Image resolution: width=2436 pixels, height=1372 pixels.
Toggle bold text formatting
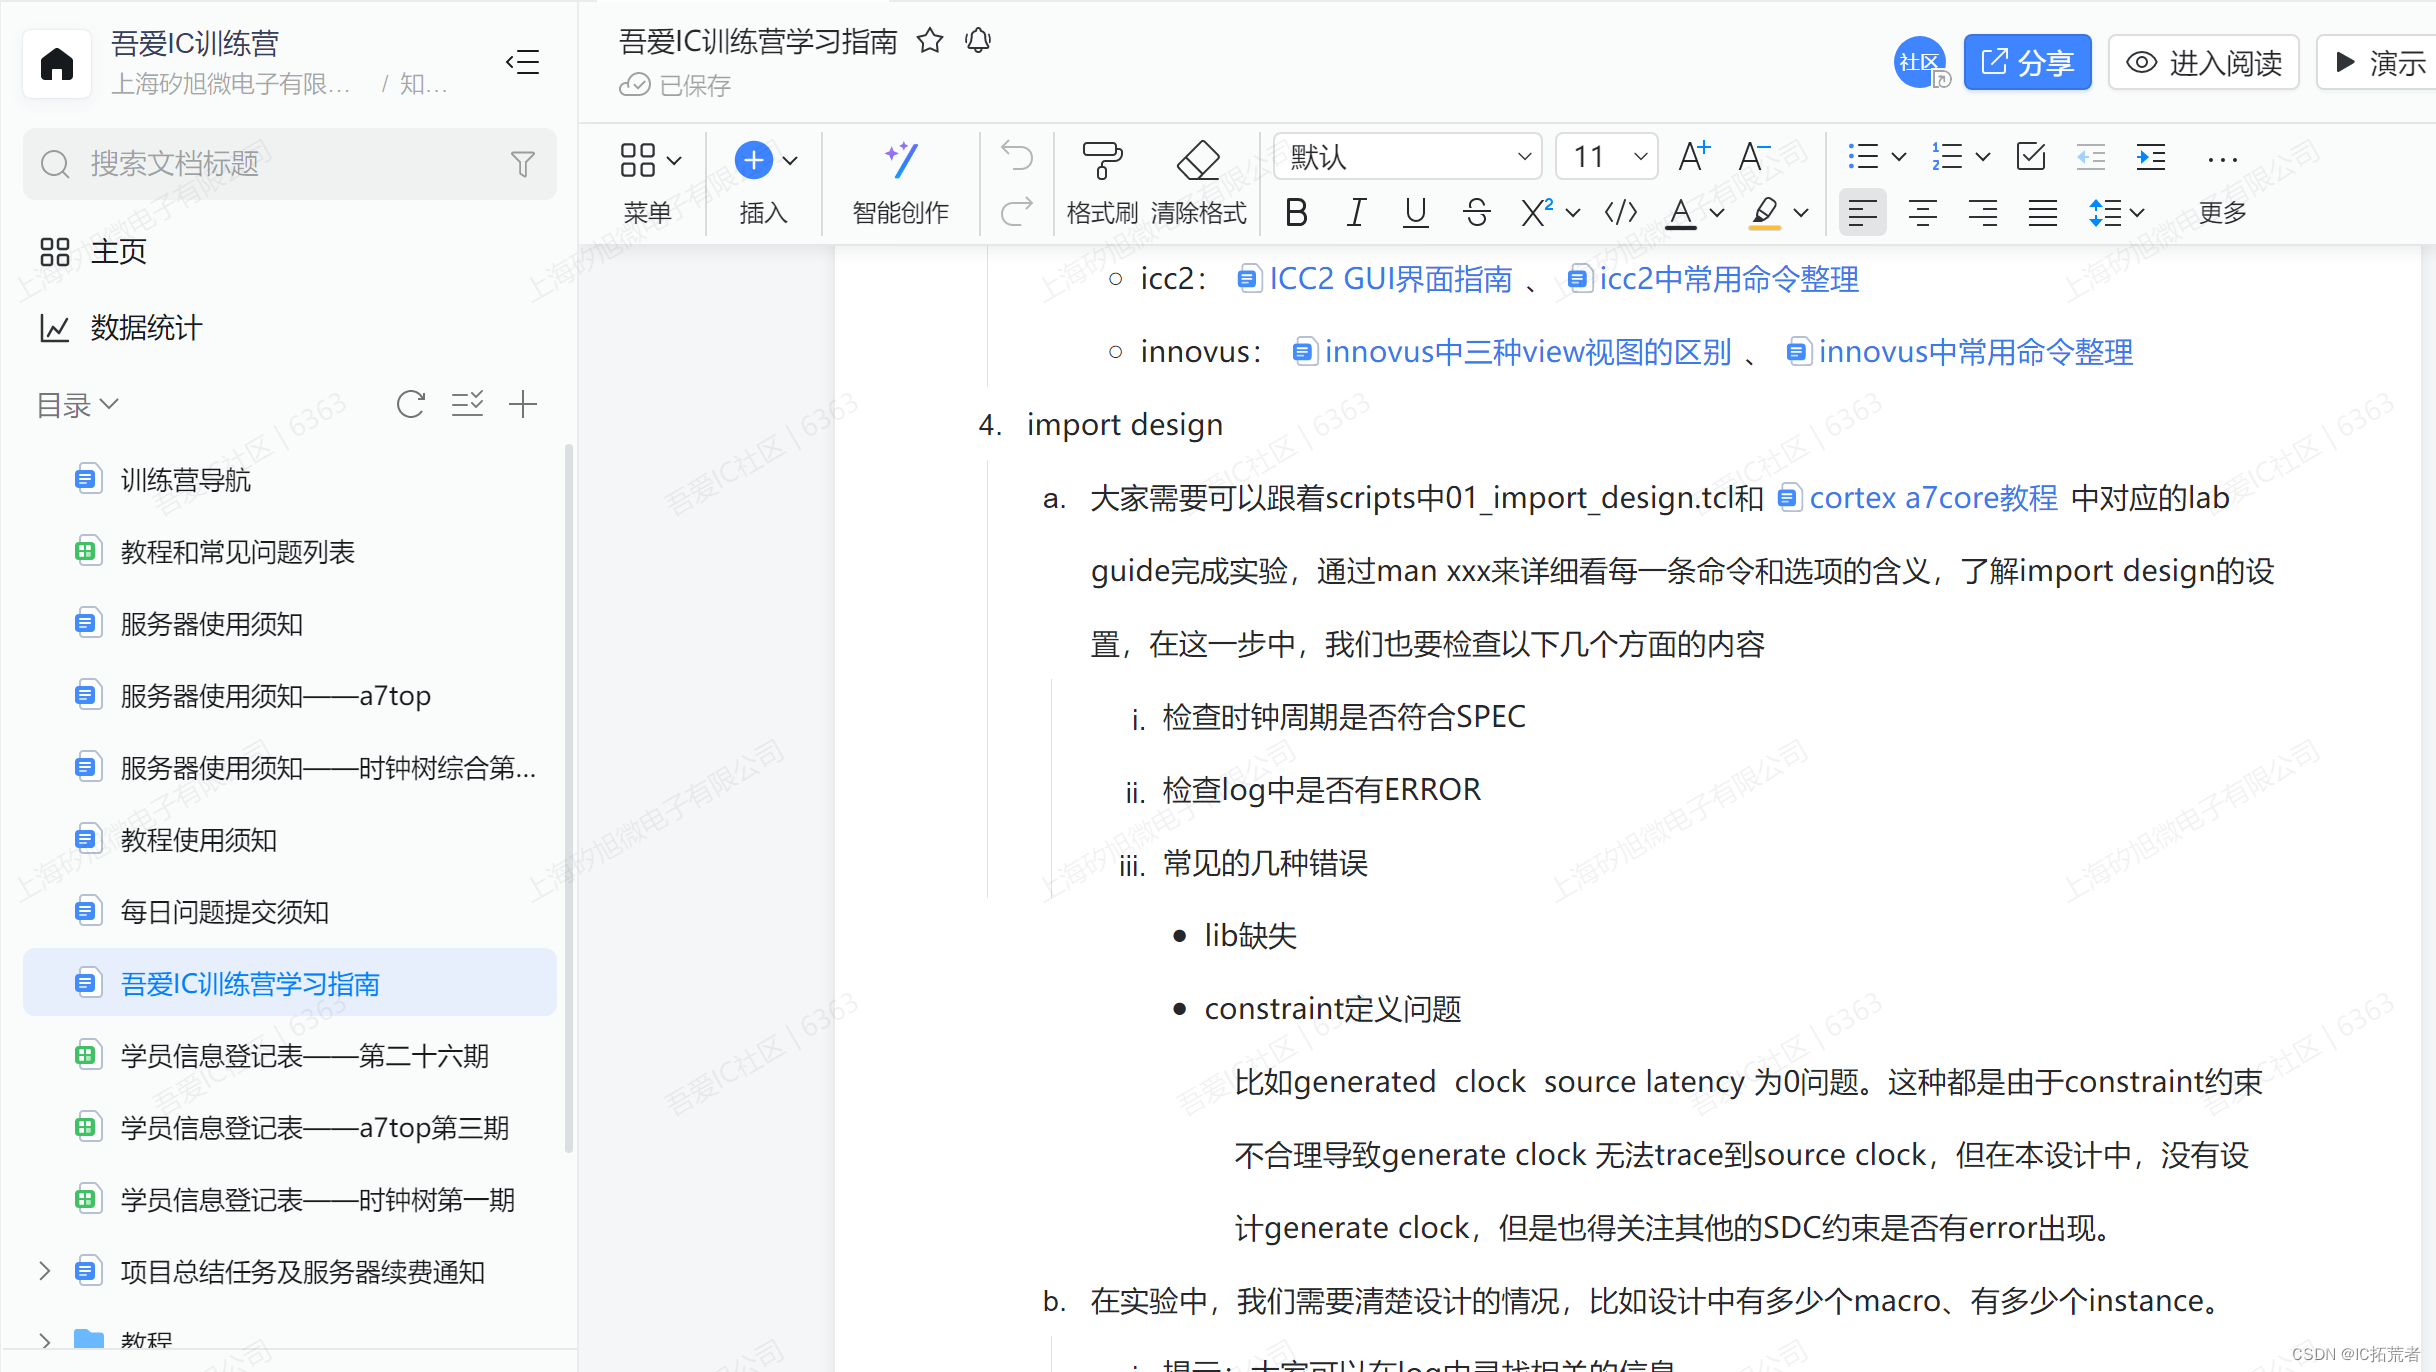coord(1297,212)
